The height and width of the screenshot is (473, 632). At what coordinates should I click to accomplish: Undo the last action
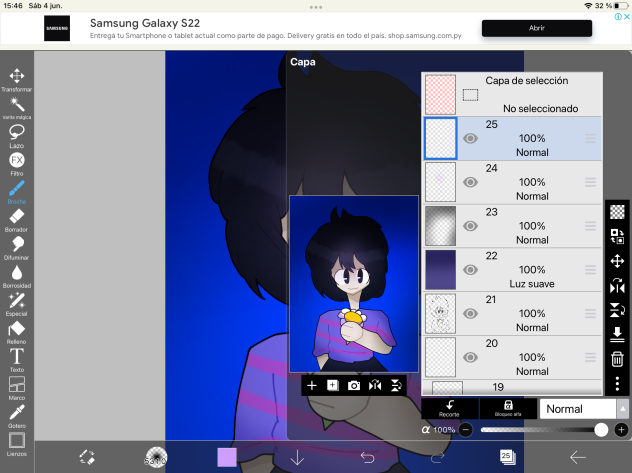pos(367,457)
